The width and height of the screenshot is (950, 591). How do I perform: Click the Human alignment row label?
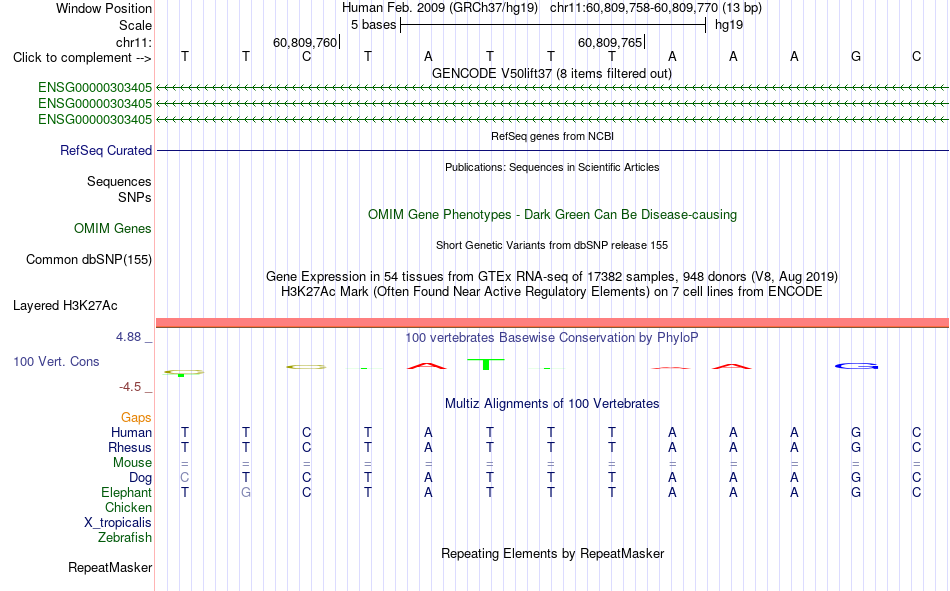[x=131, y=432]
